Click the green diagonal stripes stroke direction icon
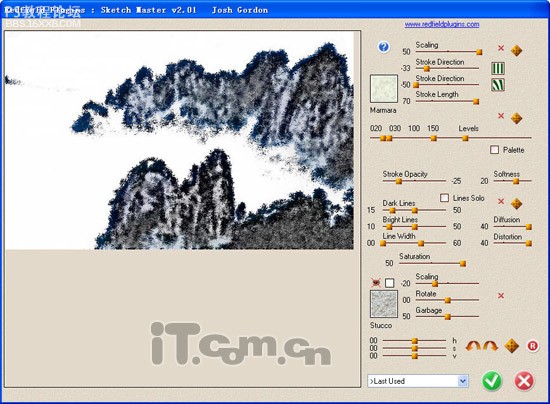This screenshot has width=550, height=404. pyautogui.click(x=498, y=85)
